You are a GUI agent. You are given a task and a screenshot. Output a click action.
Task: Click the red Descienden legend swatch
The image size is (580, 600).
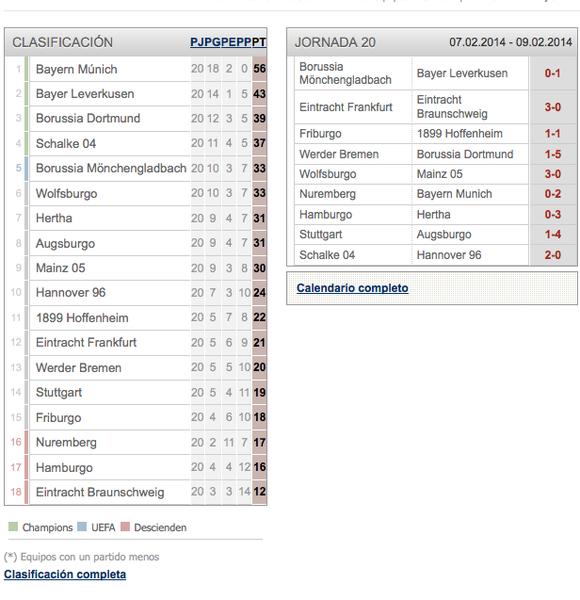point(125,527)
